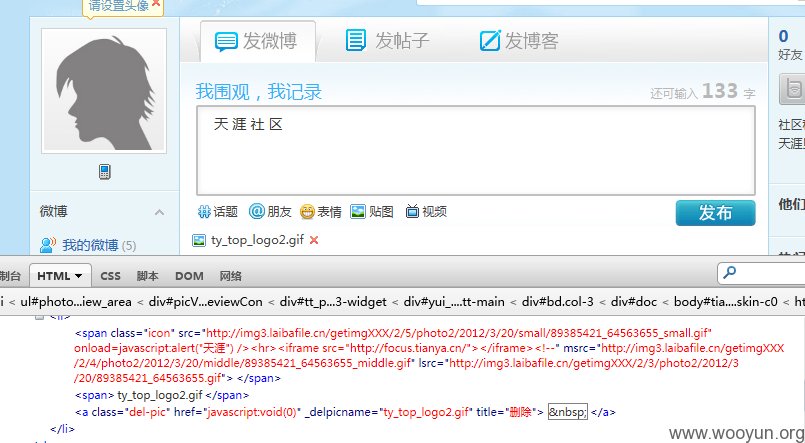Screen dimensions: 805x443
Task: Switch to the CSS panel in Firebug
Action: pyautogui.click(x=110, y=276)
